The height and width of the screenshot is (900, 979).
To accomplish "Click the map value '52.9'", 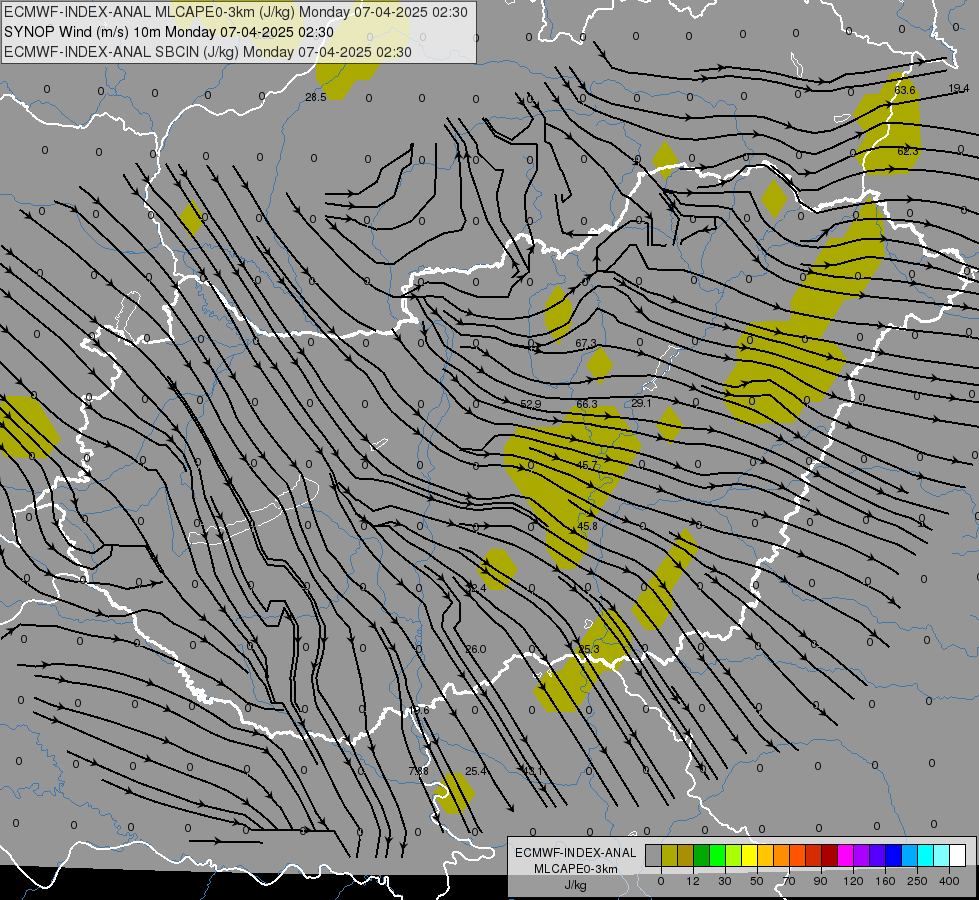I will [531, 404].
